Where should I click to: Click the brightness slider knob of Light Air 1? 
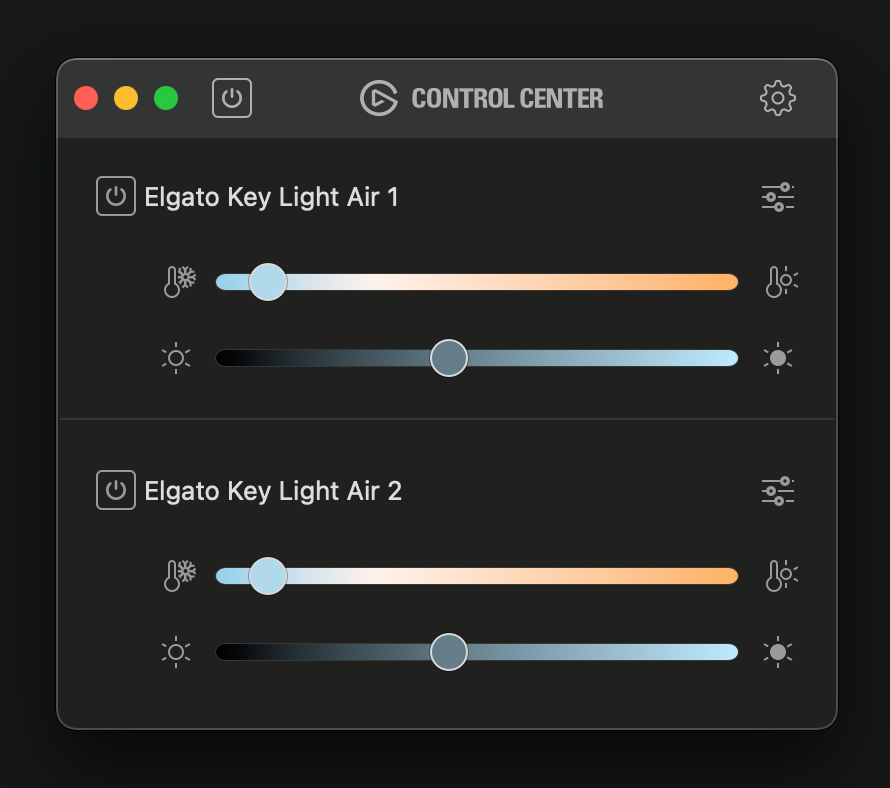(x=449, y=358)
